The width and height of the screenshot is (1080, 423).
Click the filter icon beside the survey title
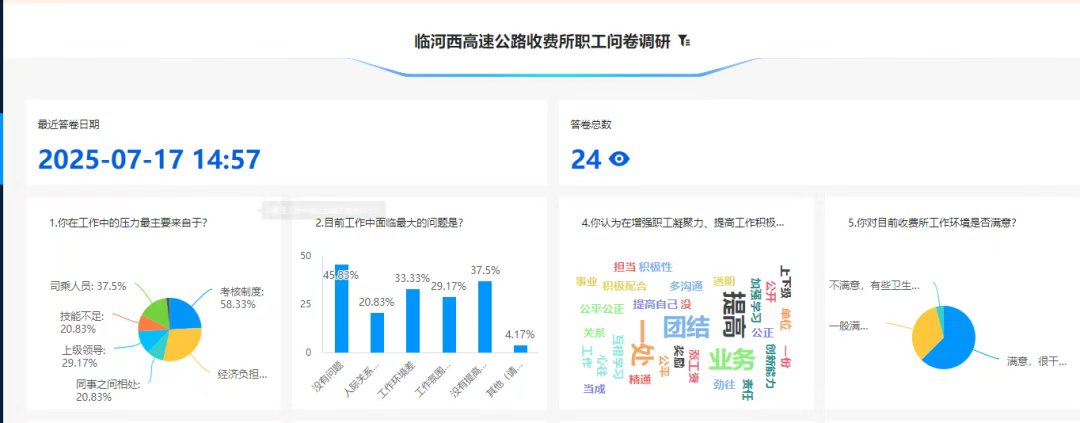tap(684, 41)
